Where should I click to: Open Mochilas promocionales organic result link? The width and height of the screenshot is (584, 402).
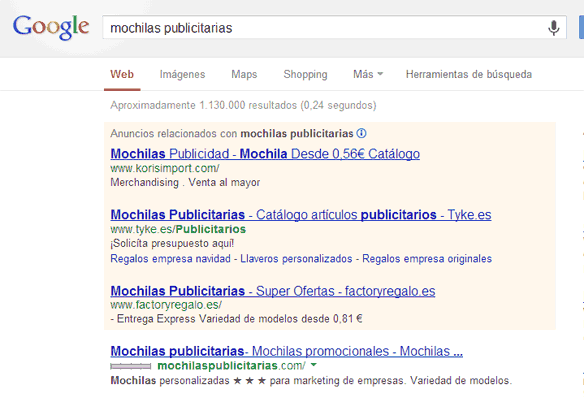(x=287, y=351)
